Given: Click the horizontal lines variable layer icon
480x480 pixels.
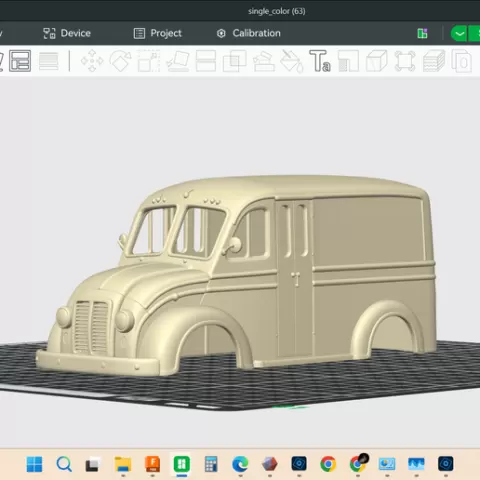Looking at the screenshot, I should pyautogui.click(x=49, y=61).
